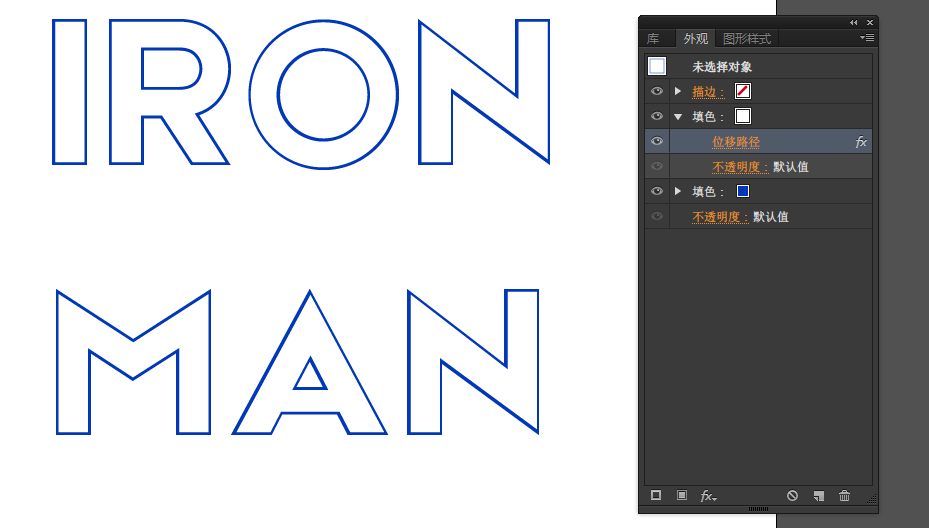The width and height of the screenshot is (929, 528).
Task: Click the MAN outlined text on canvas
Action: (x=297, y=362)
